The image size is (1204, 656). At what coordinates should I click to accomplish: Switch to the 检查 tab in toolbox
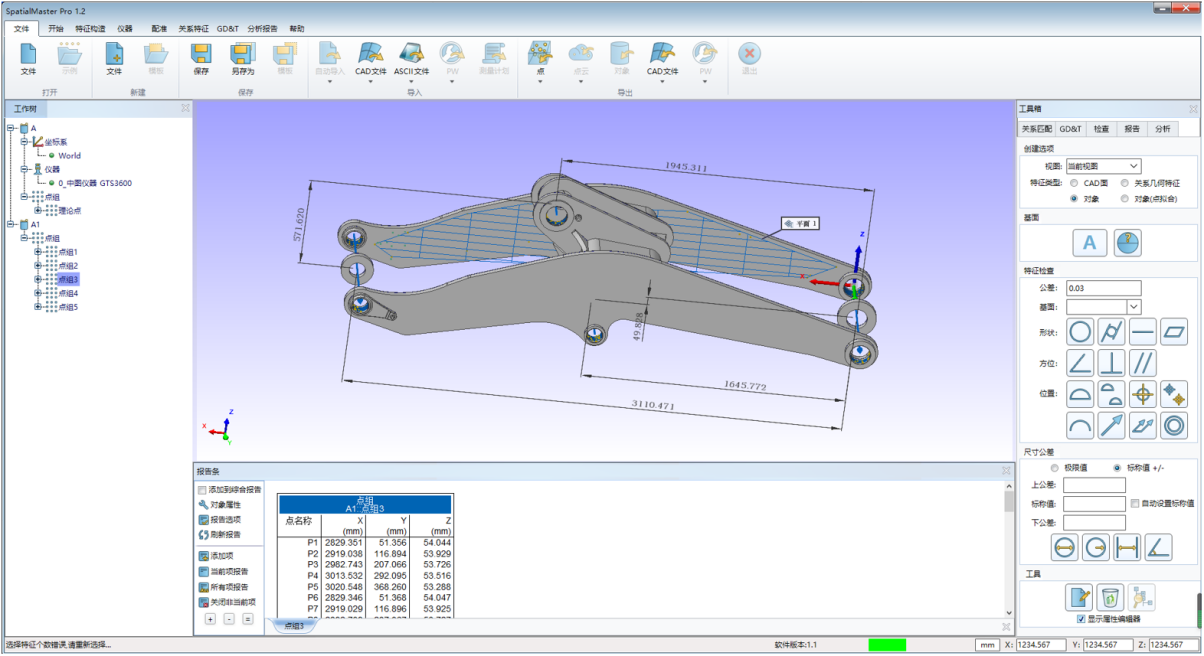[1100, 129]
